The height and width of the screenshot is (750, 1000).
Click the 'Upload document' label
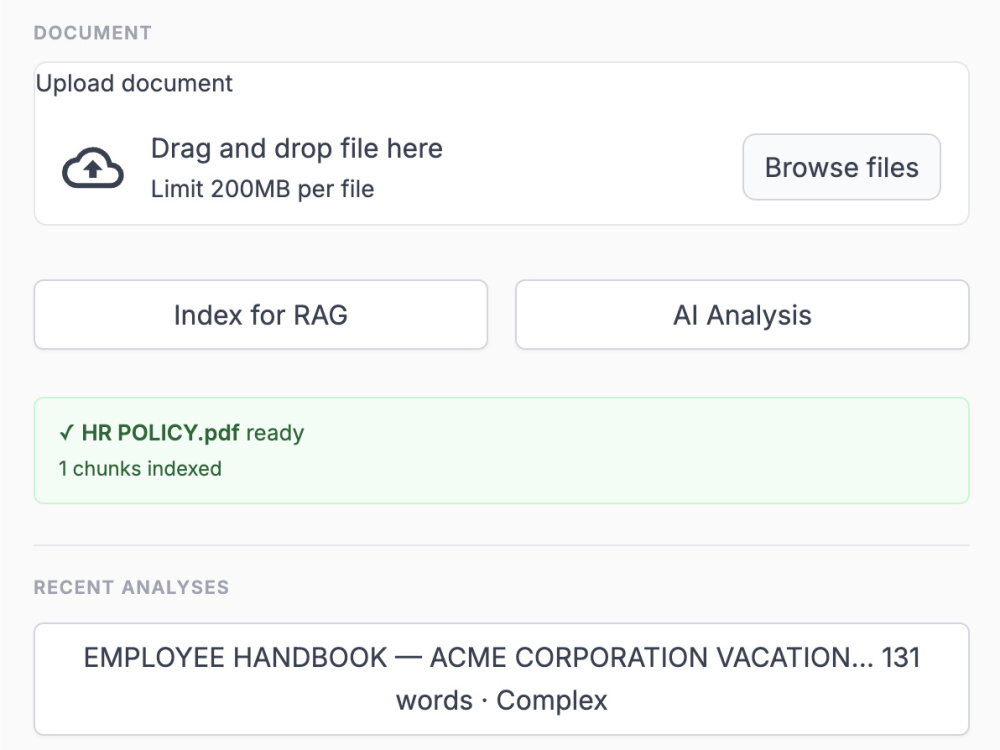click(134, 84)
